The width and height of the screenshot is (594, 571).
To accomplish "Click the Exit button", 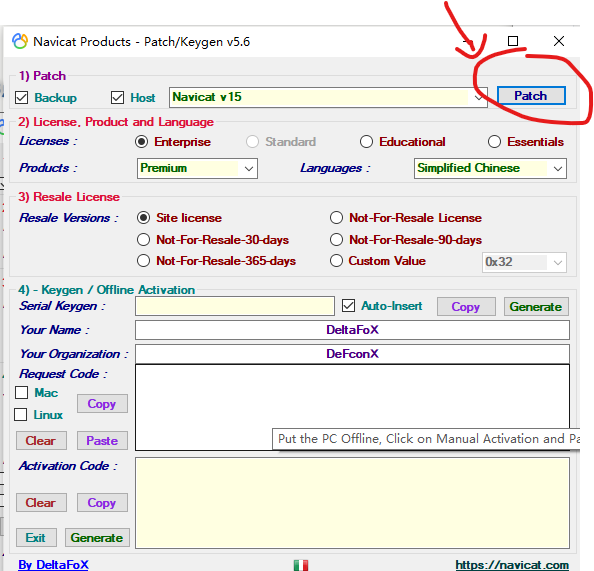I will click(x=36, y=537).
